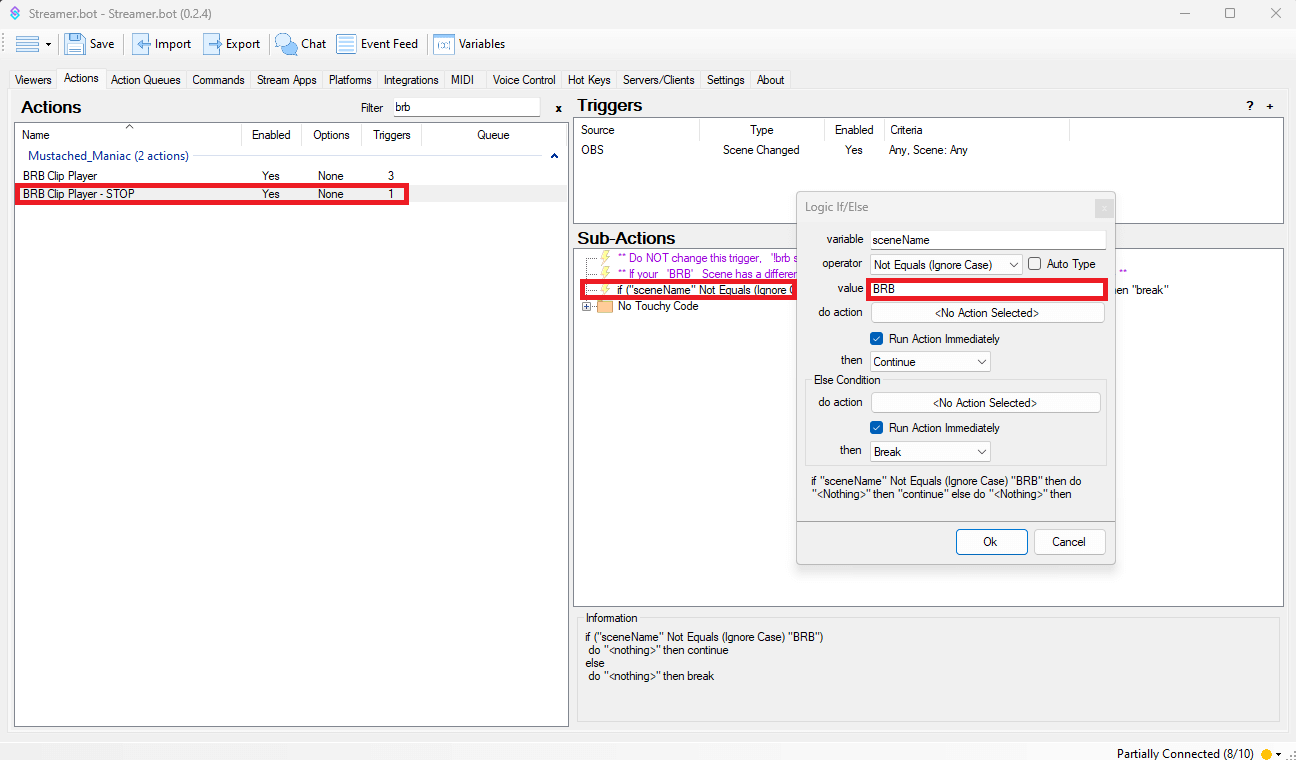Click the add trigger plus icon
The width and height of the screenshot is (1296, 760).
pyautogui.click(x=1270, y=106)
